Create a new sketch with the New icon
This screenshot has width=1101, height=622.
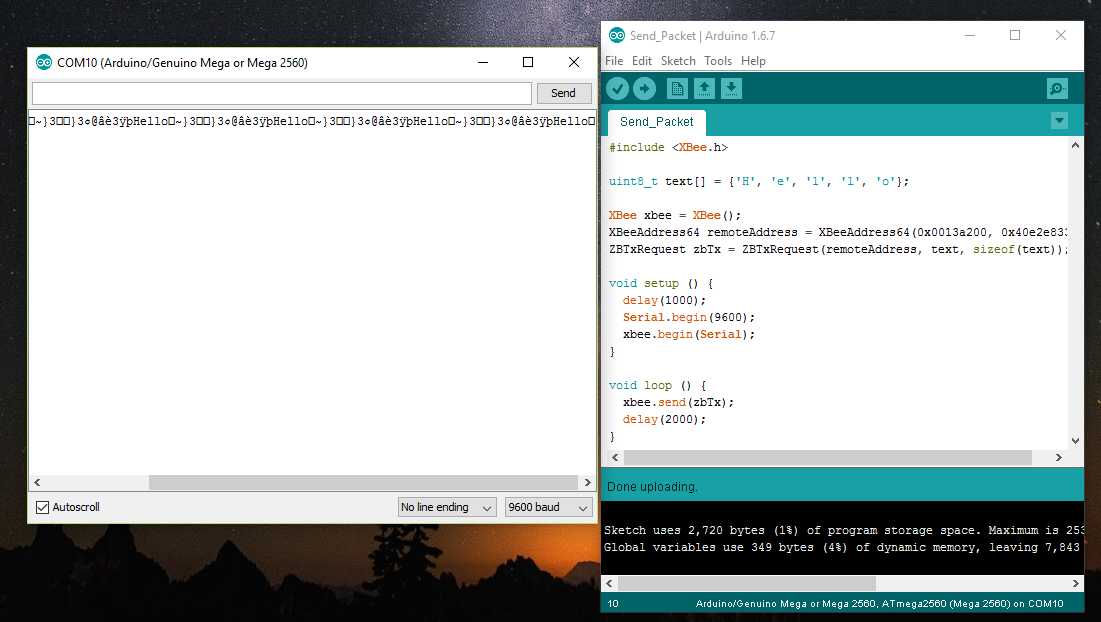677,88
